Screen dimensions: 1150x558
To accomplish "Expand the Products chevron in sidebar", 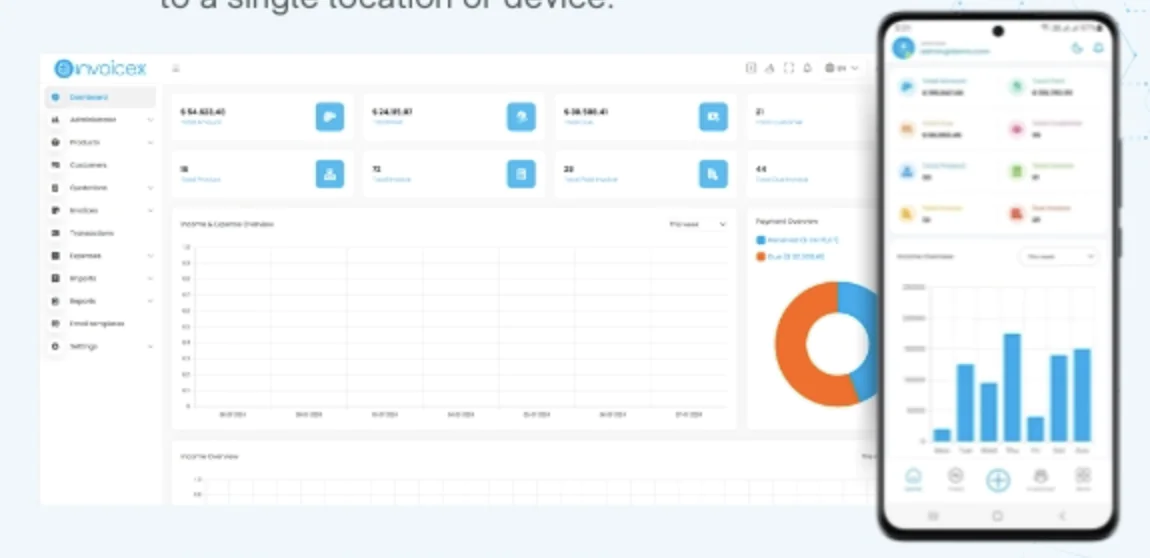I will 150,142.
